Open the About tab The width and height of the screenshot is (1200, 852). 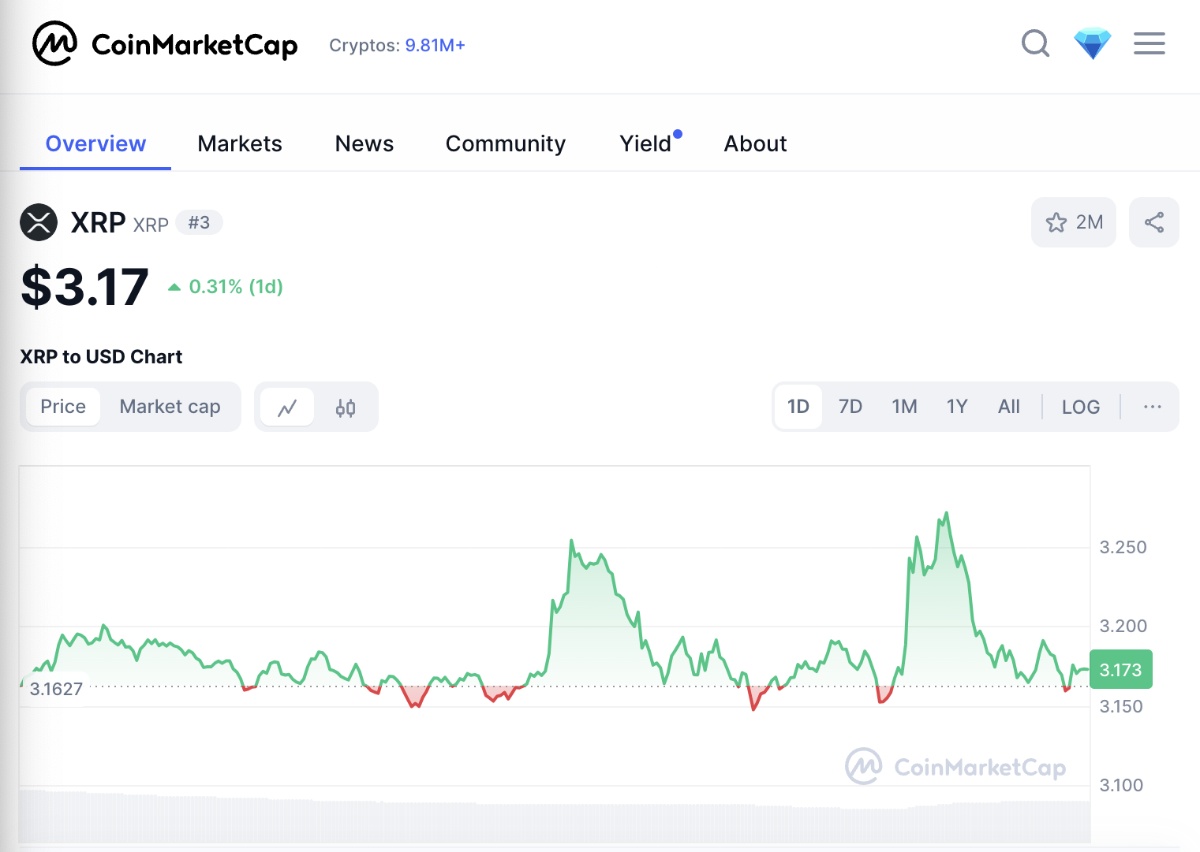(x=755, y=144)
